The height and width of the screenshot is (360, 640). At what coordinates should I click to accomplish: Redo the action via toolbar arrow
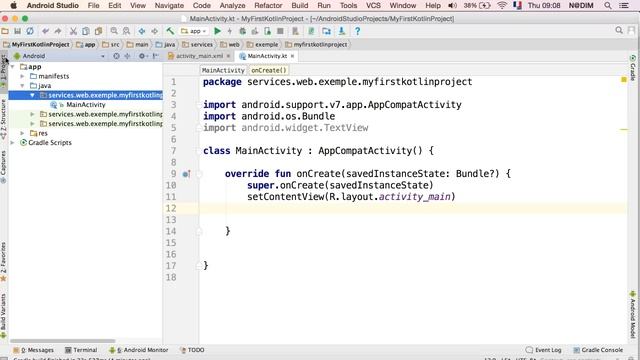point(58,31)
